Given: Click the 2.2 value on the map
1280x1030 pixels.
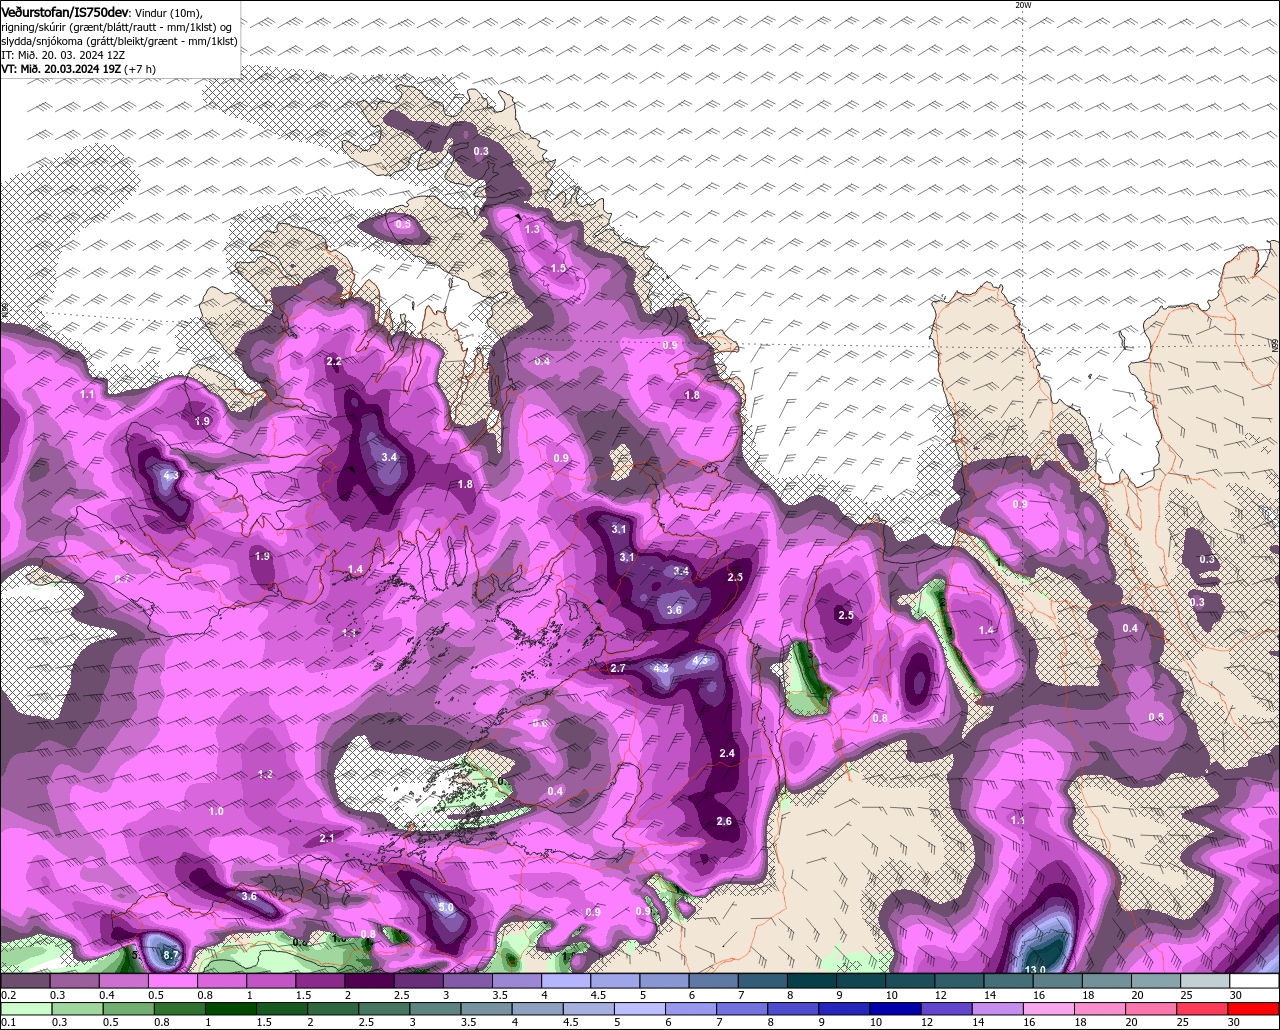Looking at the screenshot, I should [x=334, y=361].
